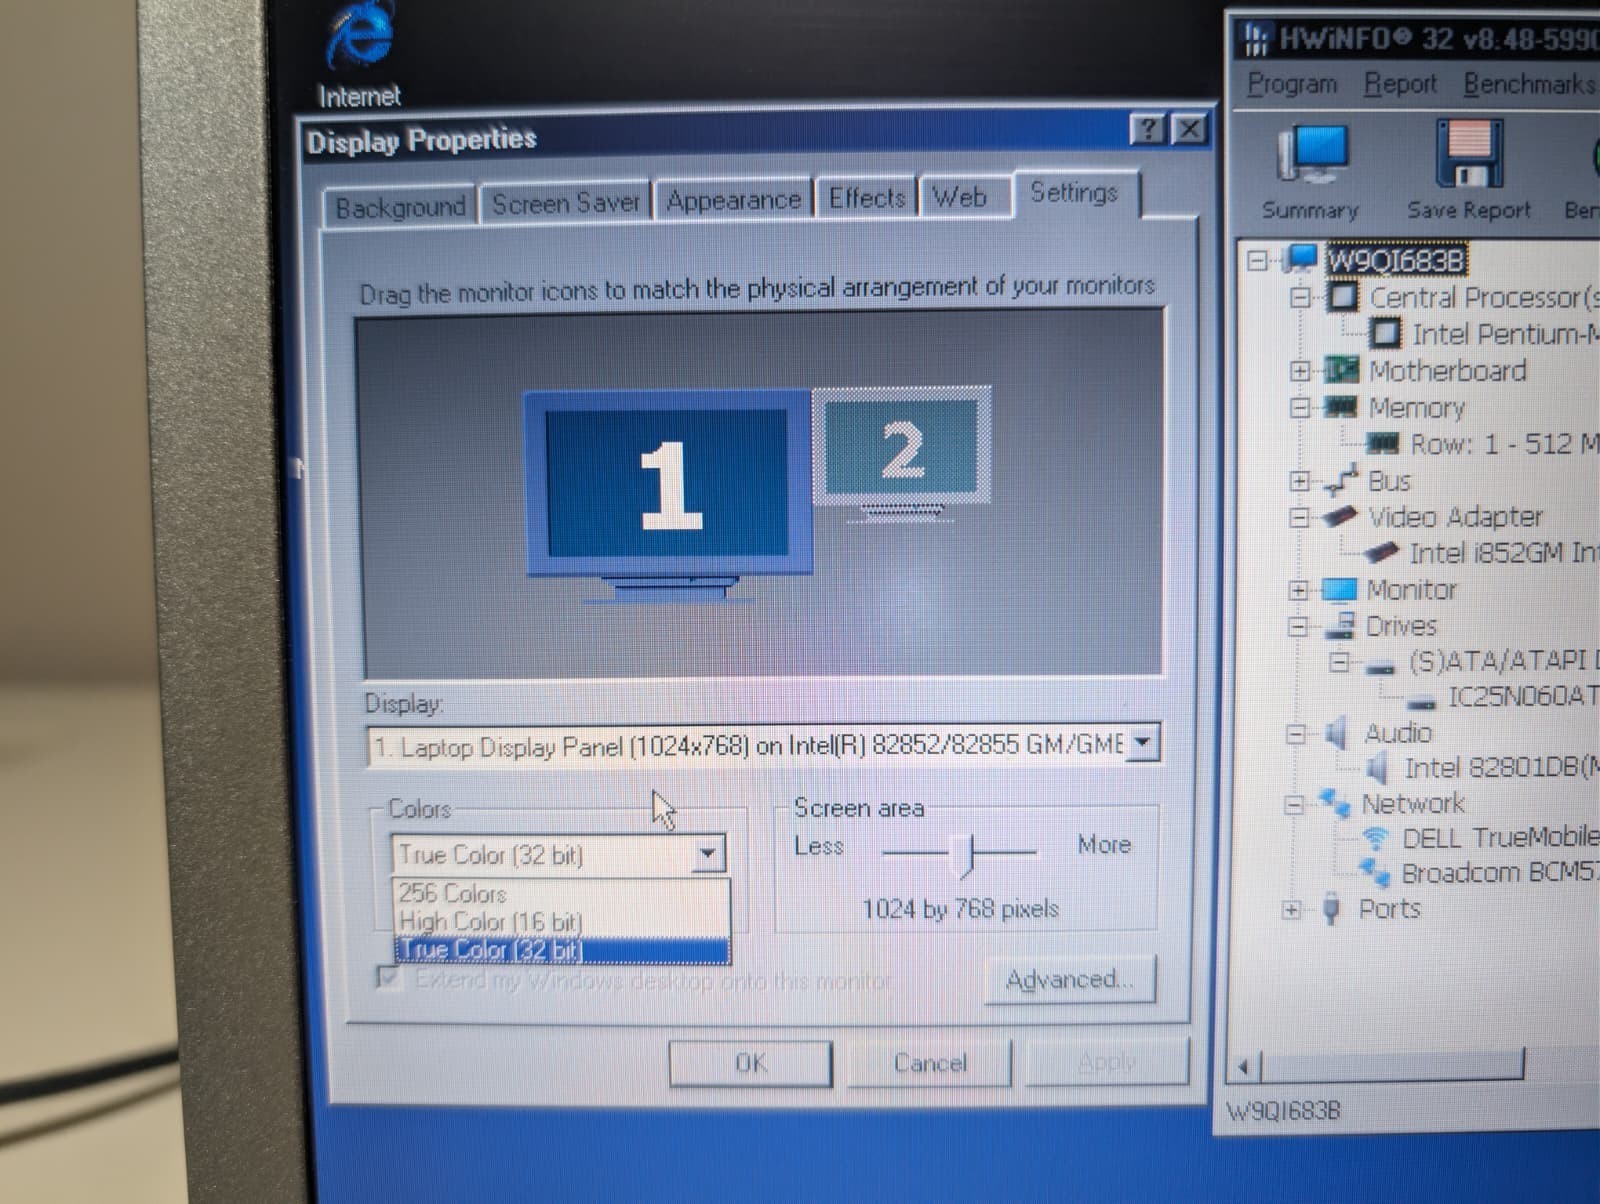
Task: Choose True Color (32 bit) highlighted option
Action: (x=562, y=949)
